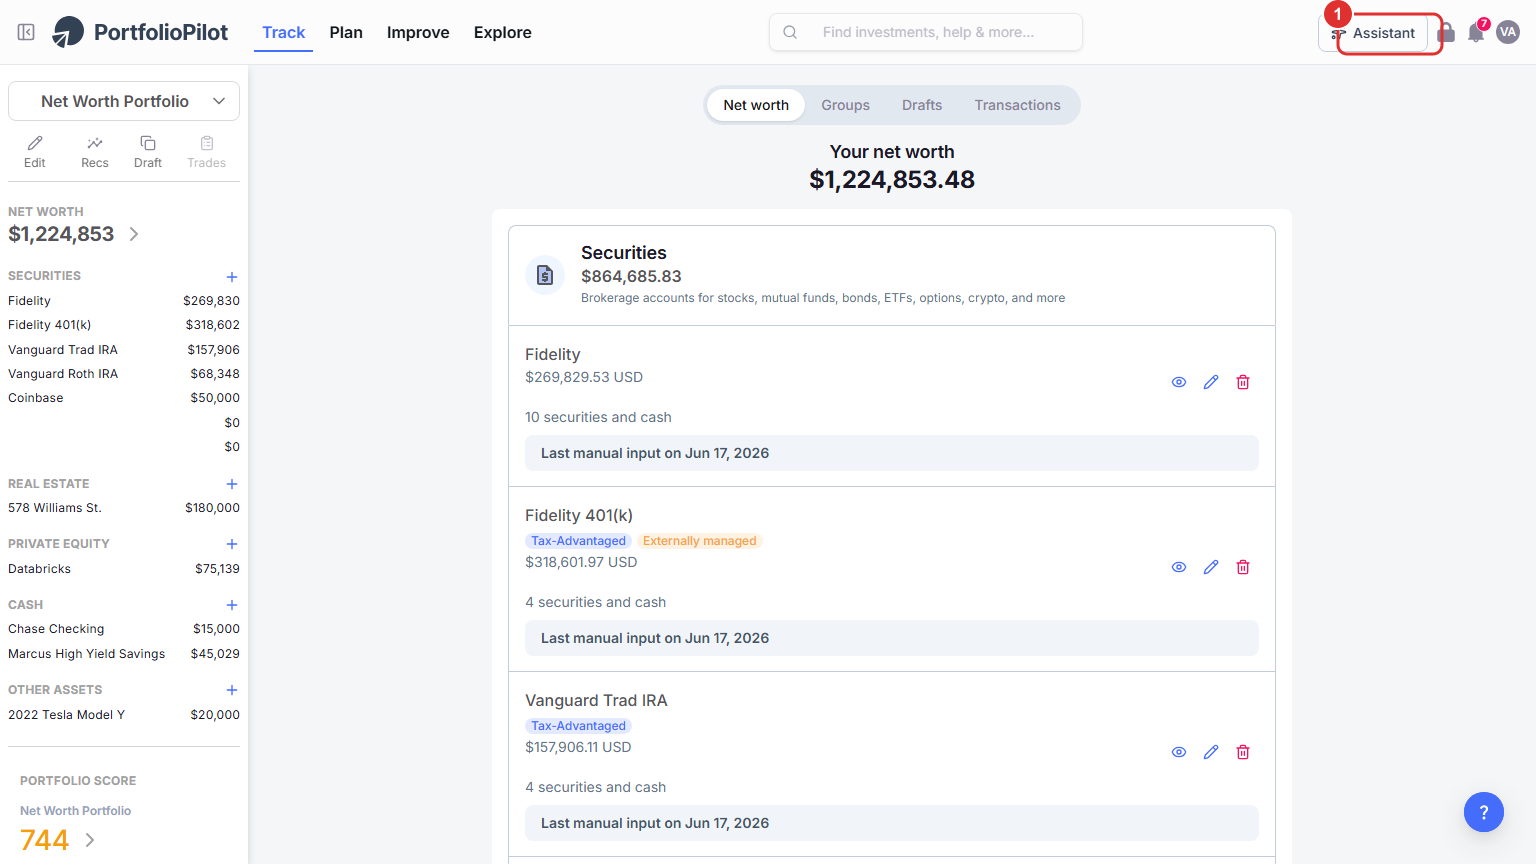Image resolution: width=1536 pixels, height=864 pixels.
Task: Click the $864,685.83 Securities total
Action: [631, 276]
